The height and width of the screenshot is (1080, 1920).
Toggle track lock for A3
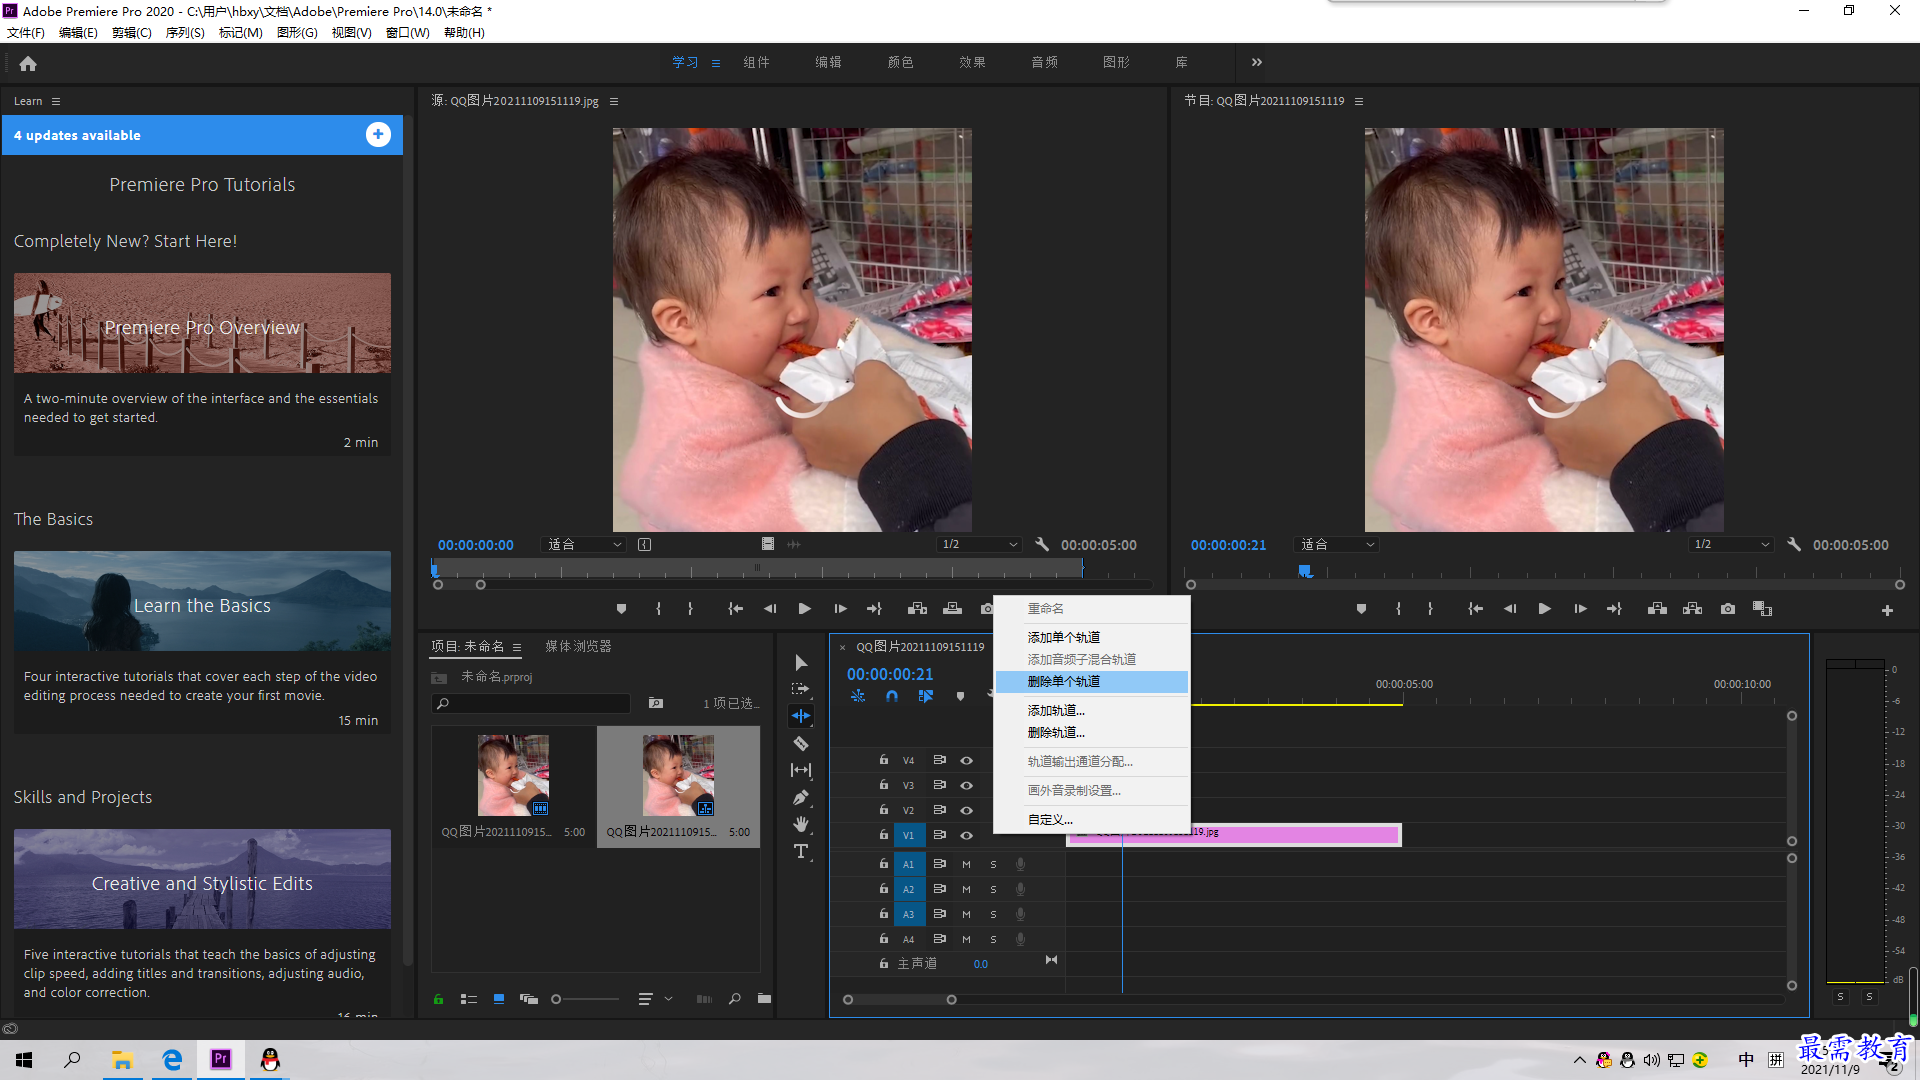(x=884, y=913)
